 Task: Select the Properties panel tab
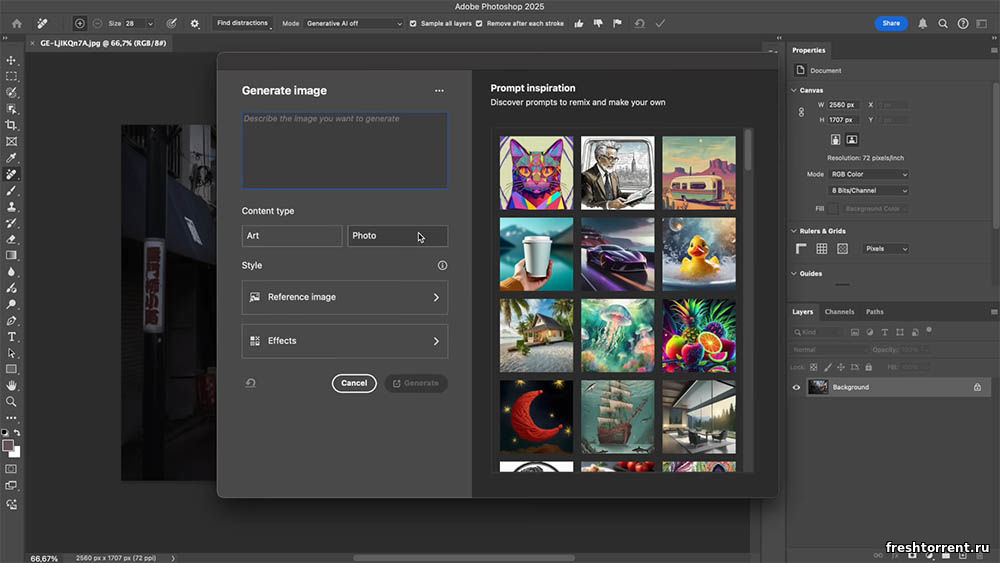pyautogui.click(x=809, y=50)
